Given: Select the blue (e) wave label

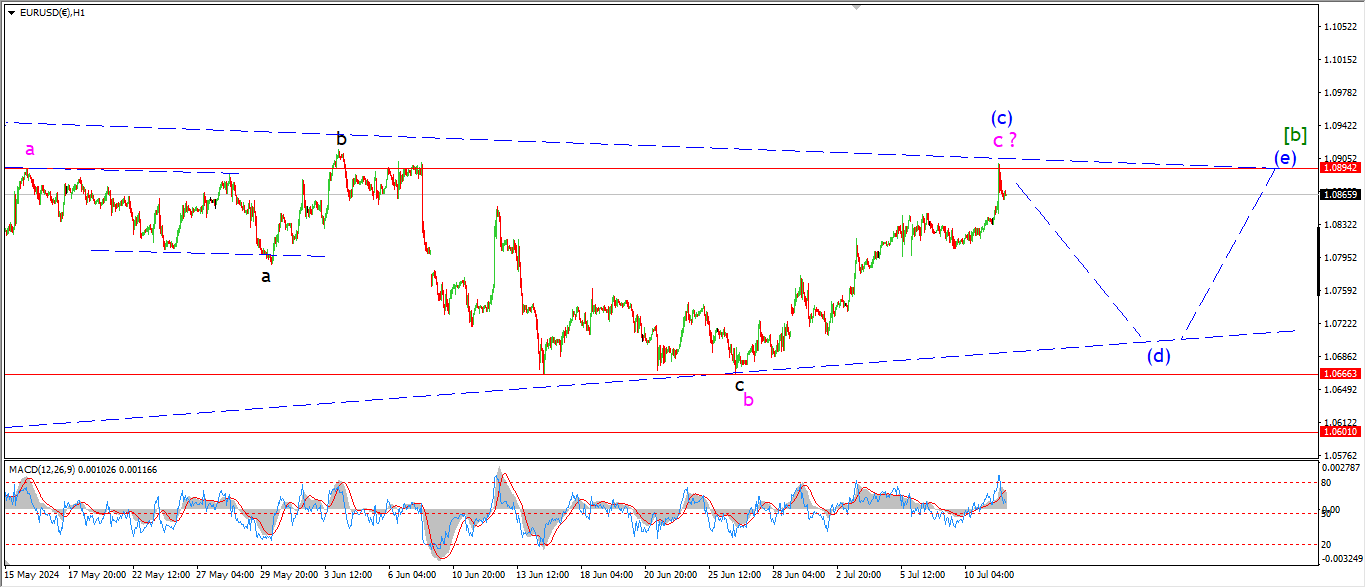Looking at the screenshot, I should tap(1285, 157).
